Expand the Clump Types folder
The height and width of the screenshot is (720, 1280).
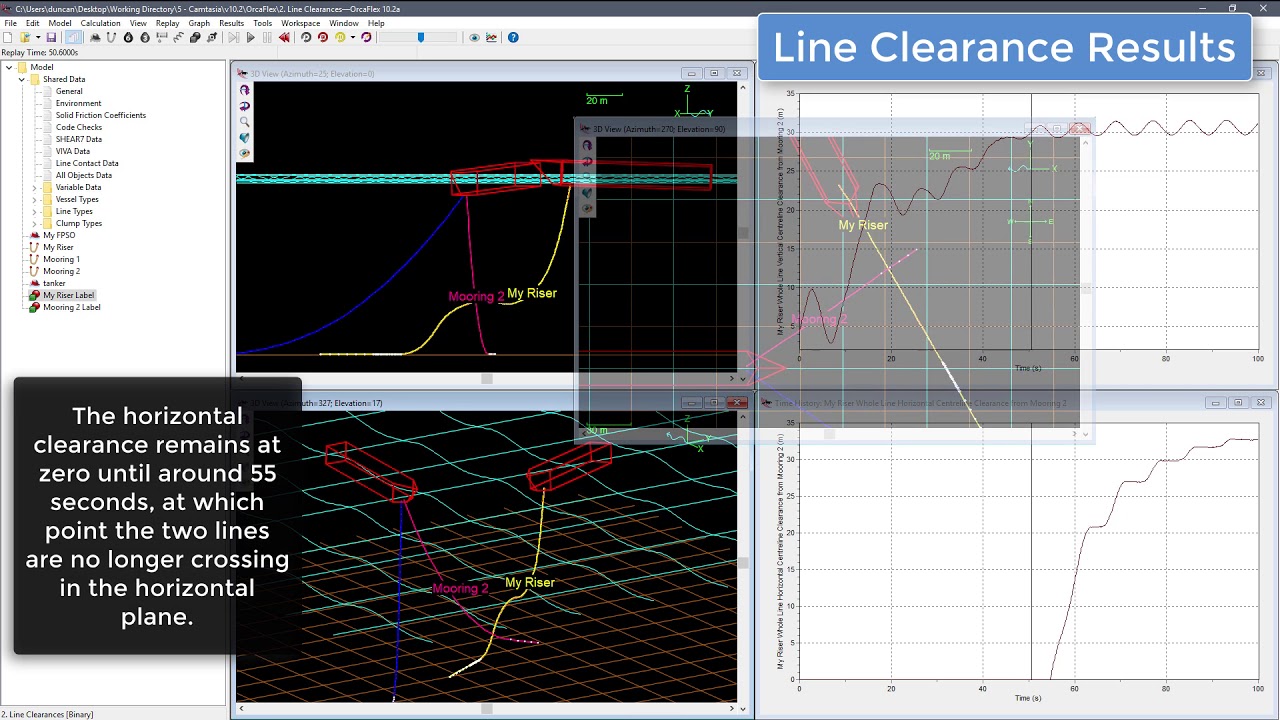tap(34, 223)
